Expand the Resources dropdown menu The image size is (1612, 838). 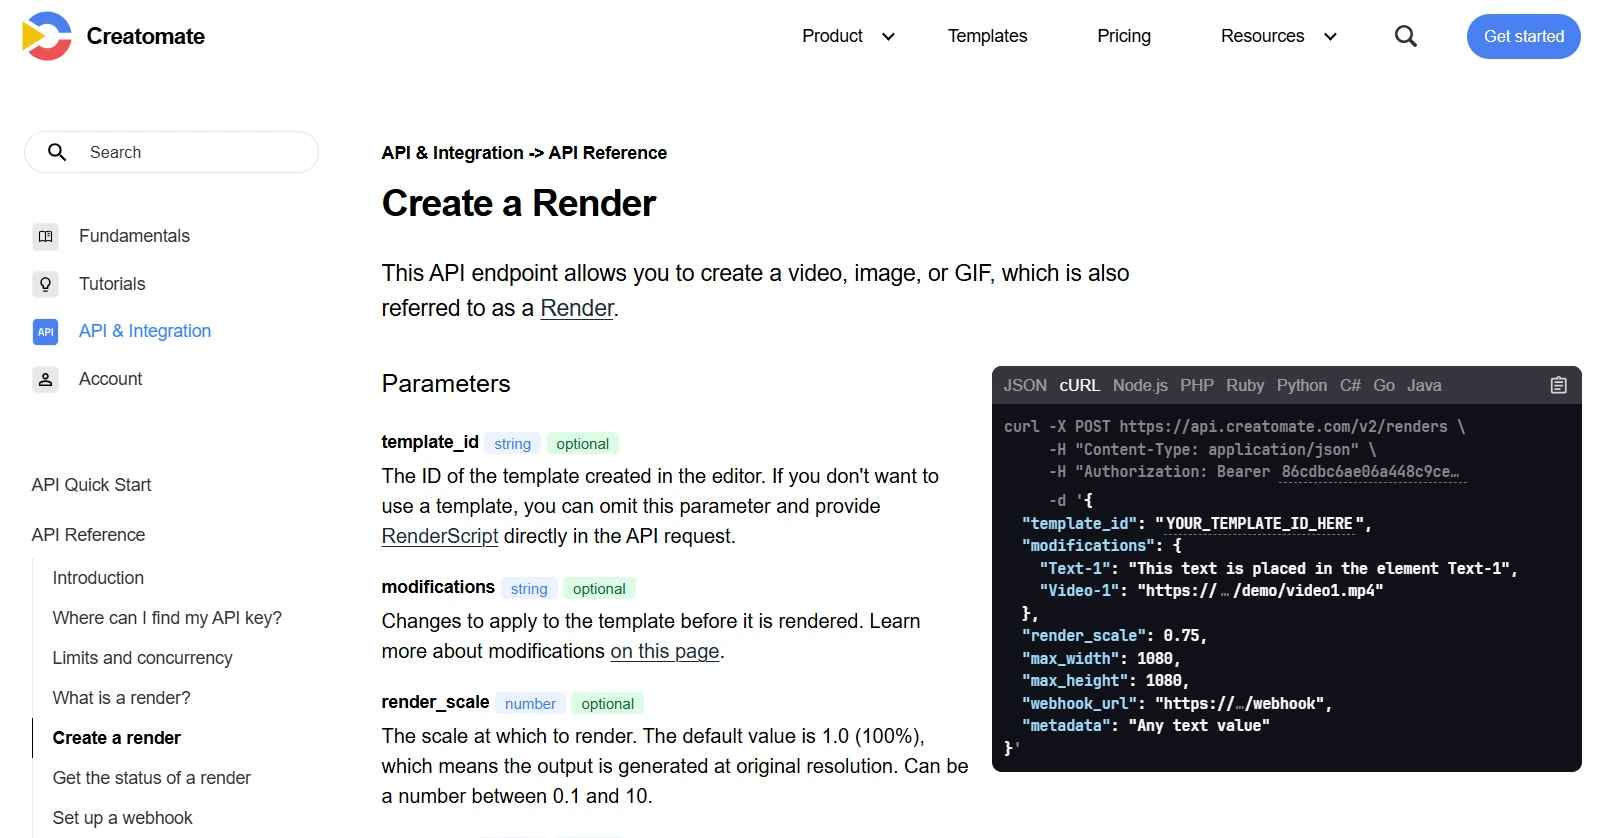1279,36
